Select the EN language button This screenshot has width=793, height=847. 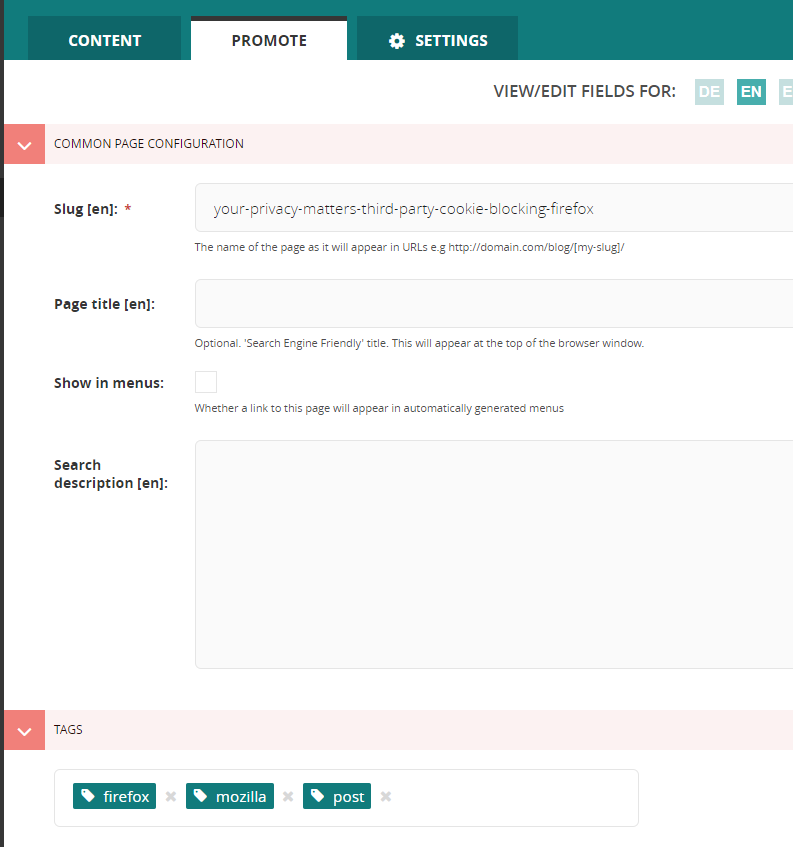(751, 92)
